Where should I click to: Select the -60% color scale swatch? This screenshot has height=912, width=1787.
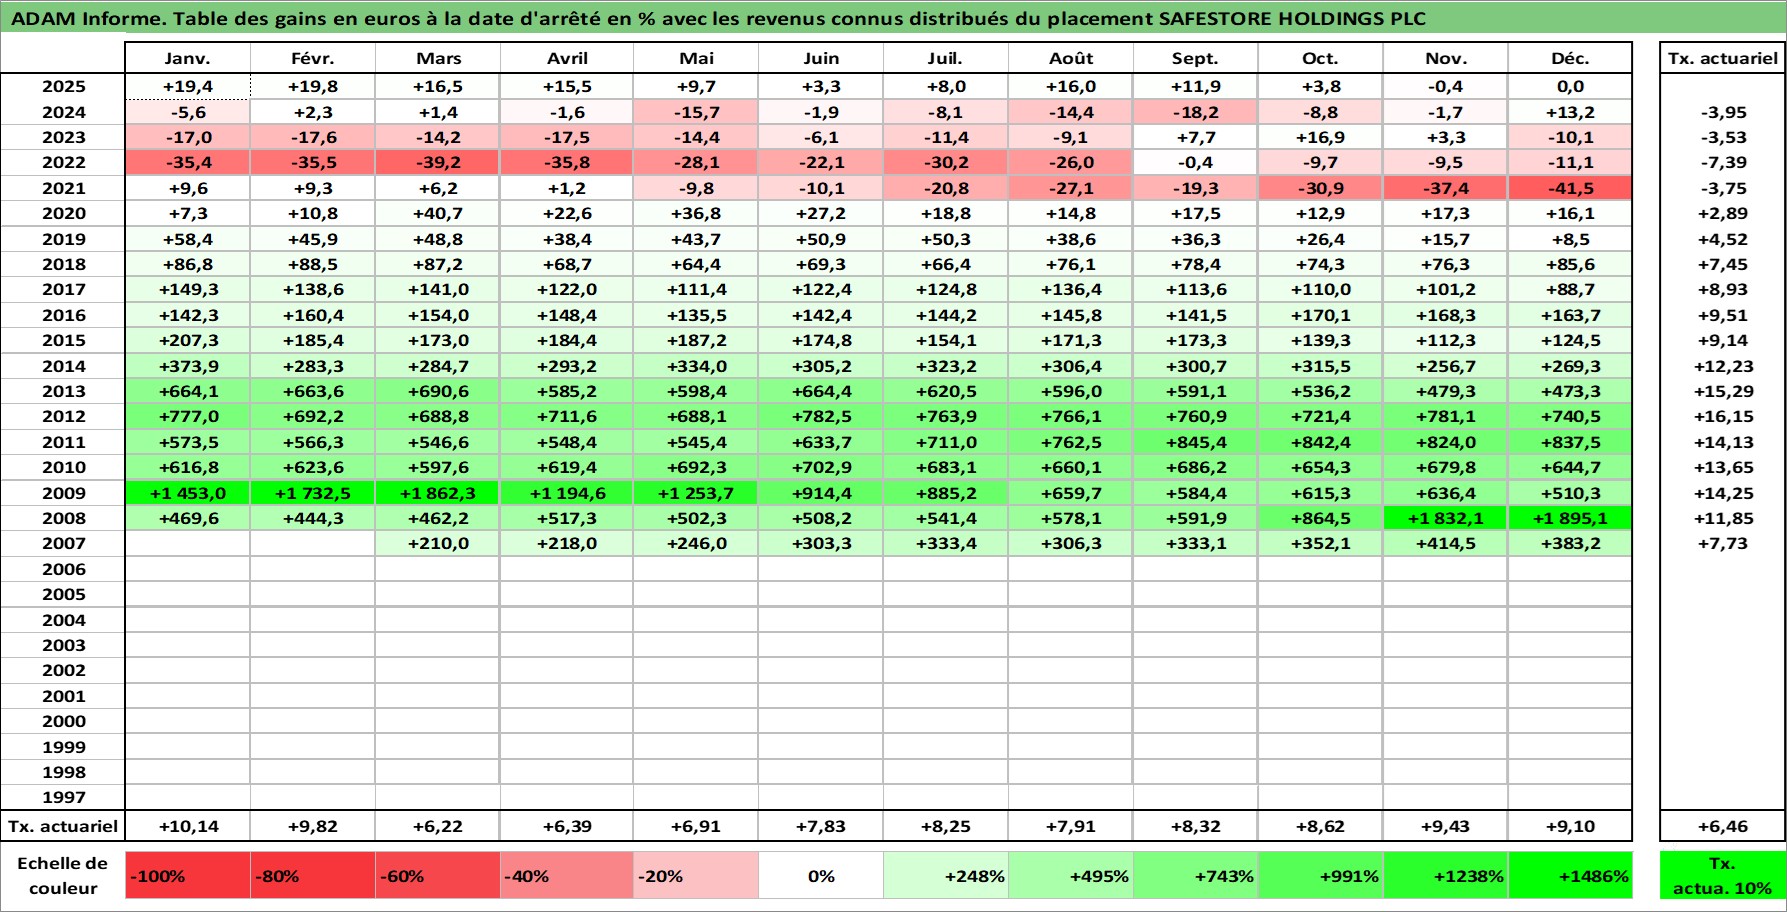(437, 876)
